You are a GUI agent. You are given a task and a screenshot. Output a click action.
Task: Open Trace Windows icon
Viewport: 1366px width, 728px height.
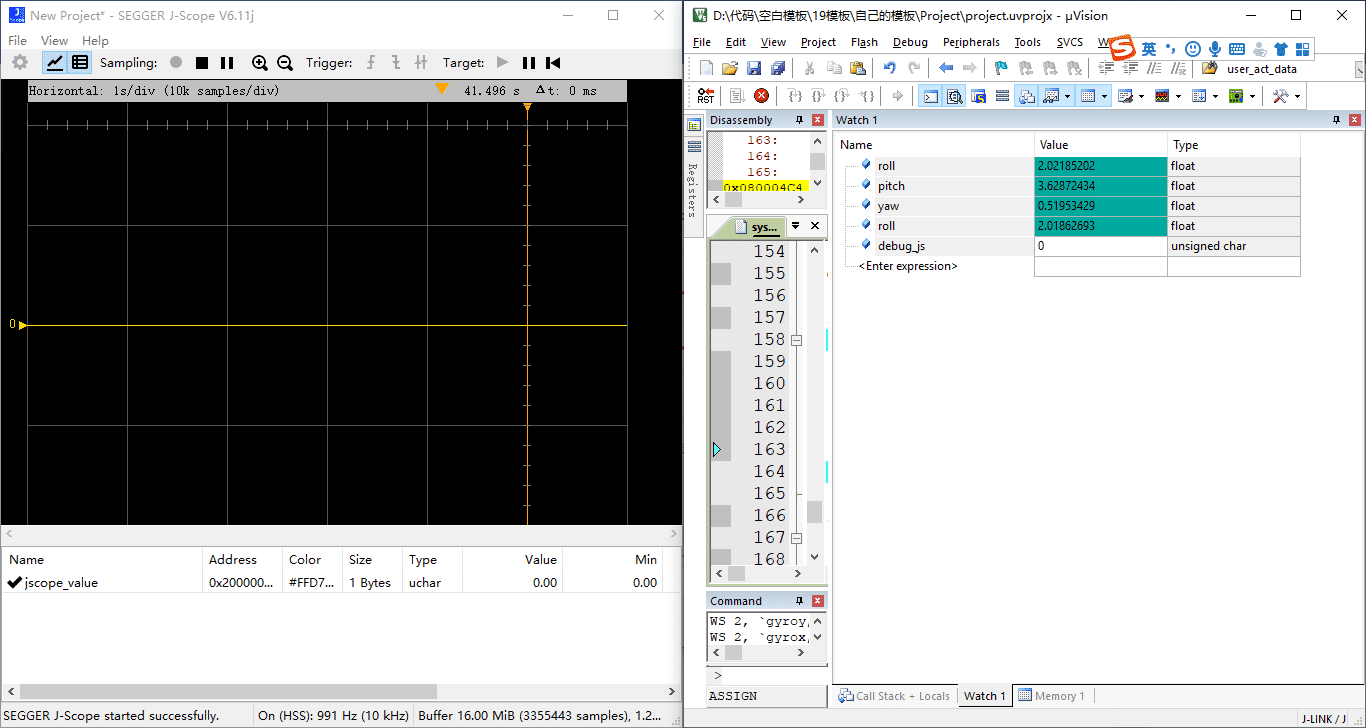point(1199,96)
